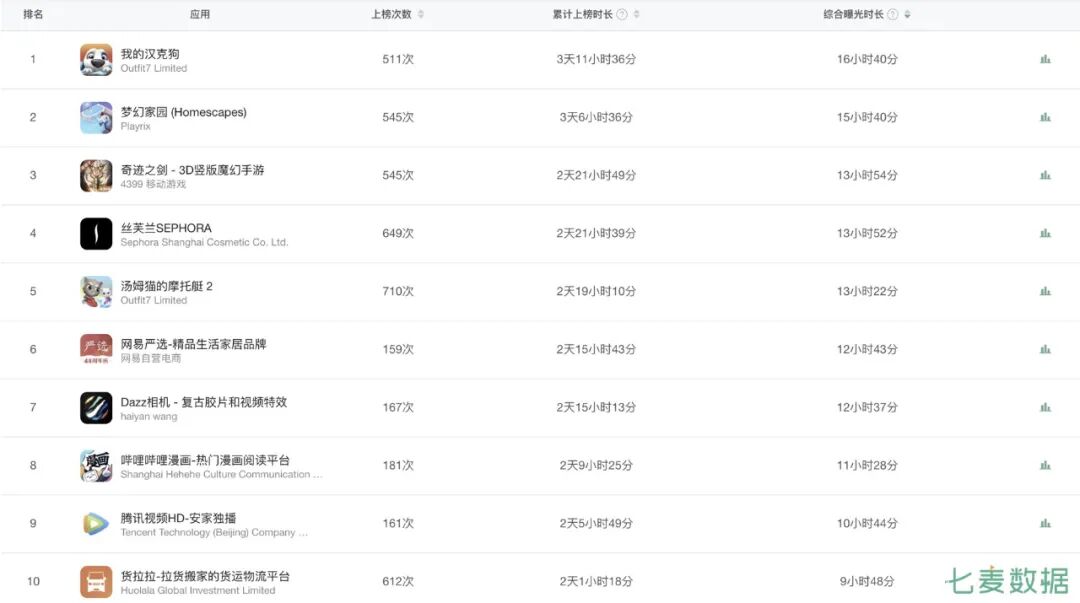Open chart icon for Dazz相机 row
The image size is (1080, 603).
(x=1045, y=407)
